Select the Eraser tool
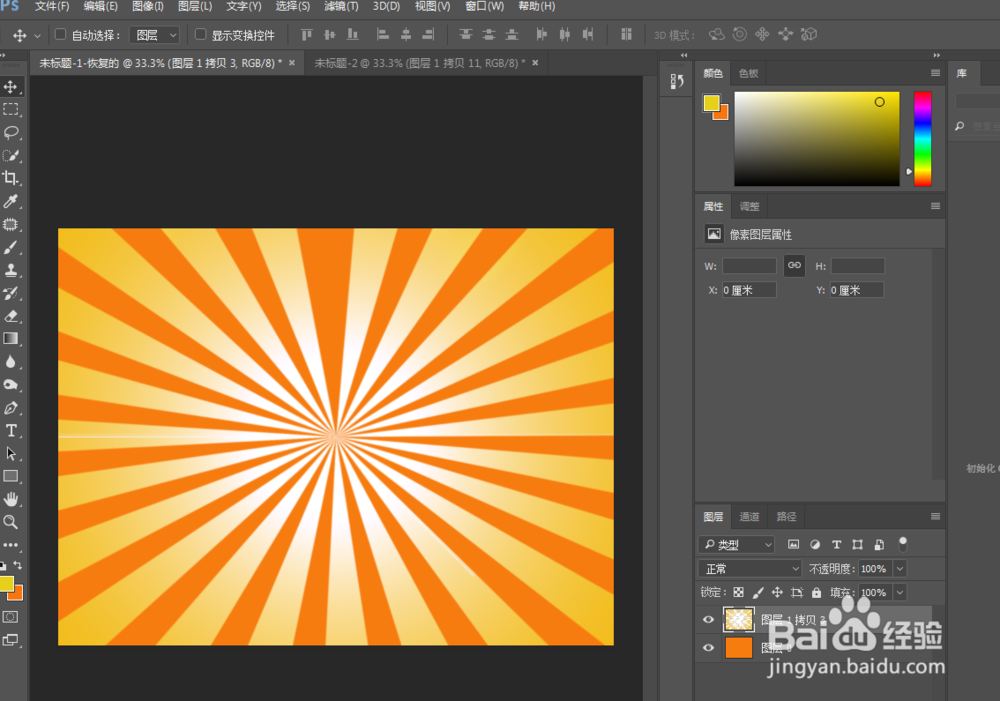Viewport: 1000px width, 701px height. 11,316
